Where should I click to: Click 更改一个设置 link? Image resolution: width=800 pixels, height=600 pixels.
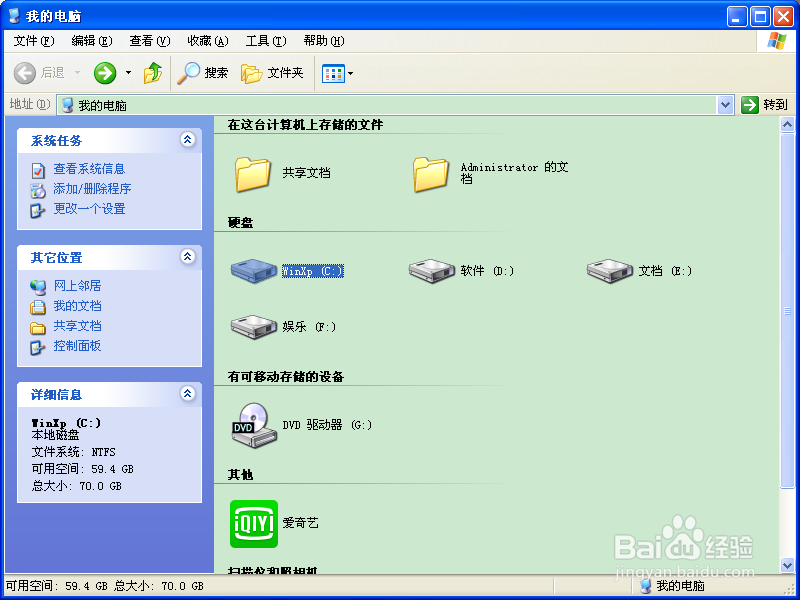(x=89, y=209)
